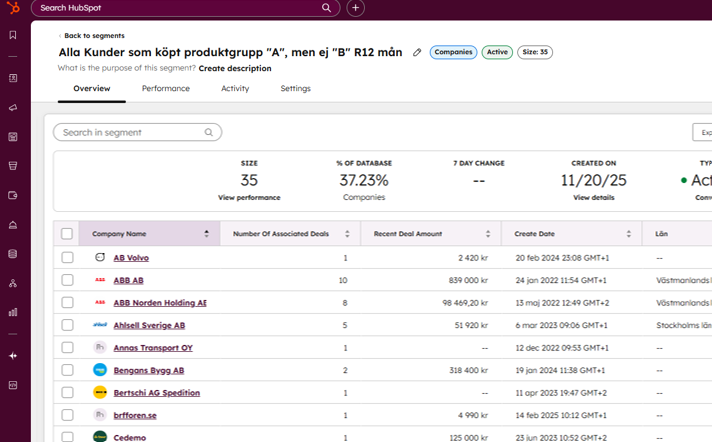
Task: Click the brfforen.se placeholder logo icon
Action: coord(100,415)
